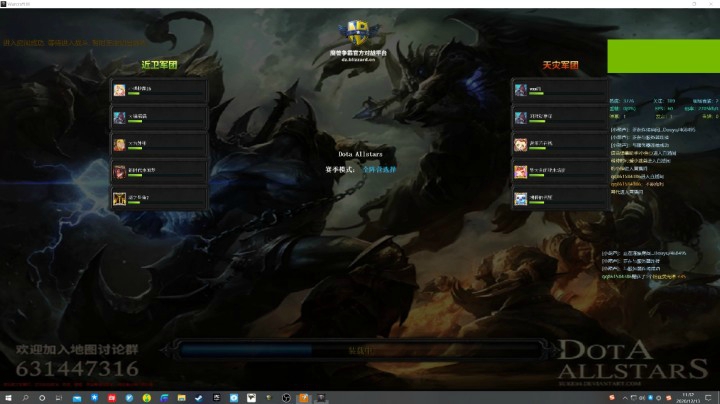Image resolution: width=720 pixels, height=404 pixels.
Task: Click the taskbar clock and date
Action: (x=688, y=398)
